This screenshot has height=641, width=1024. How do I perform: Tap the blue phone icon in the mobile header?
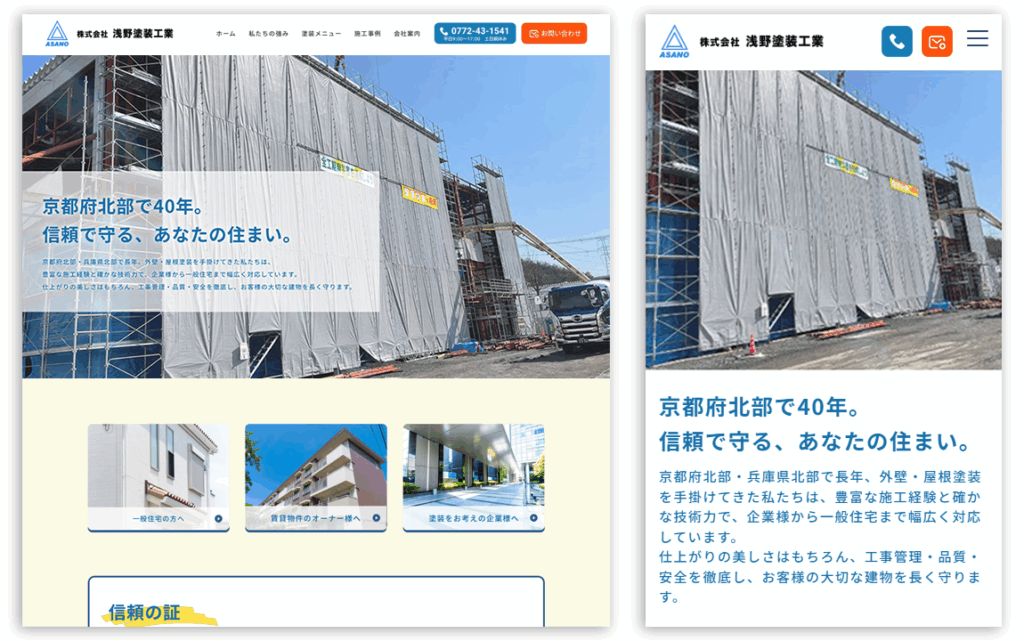[x=896, y=41]
